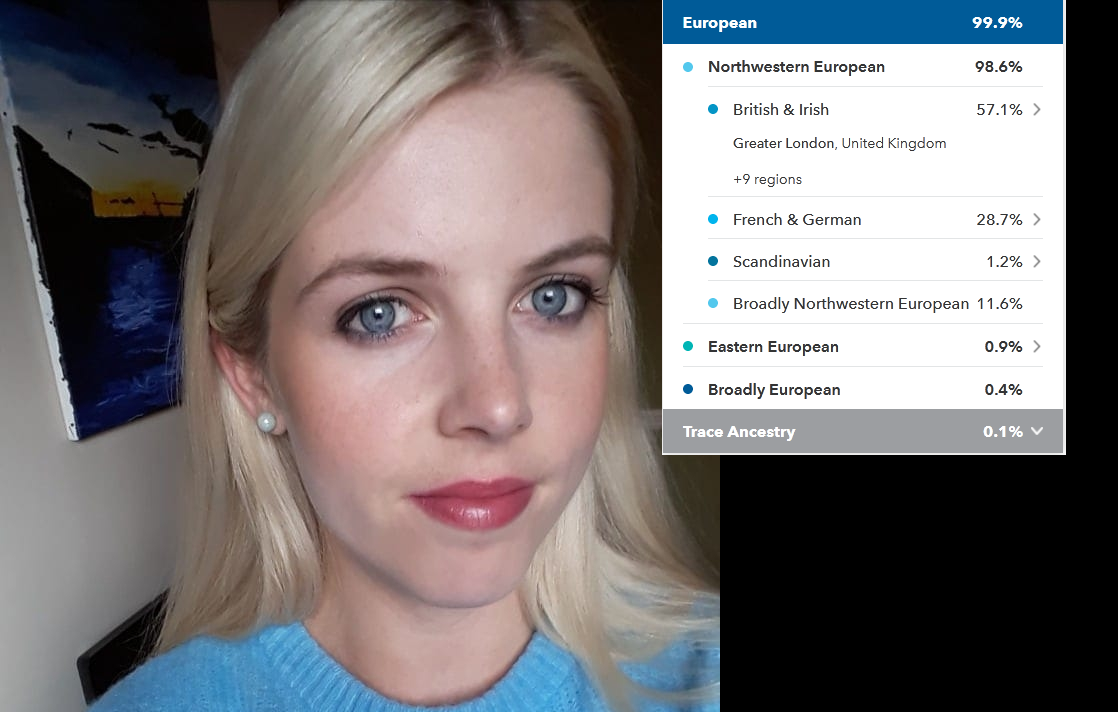The height and width of the screenshot is (712, 1118).
Task: Expand the Eastern European chevron arrow
Action: pos(1036,347)
